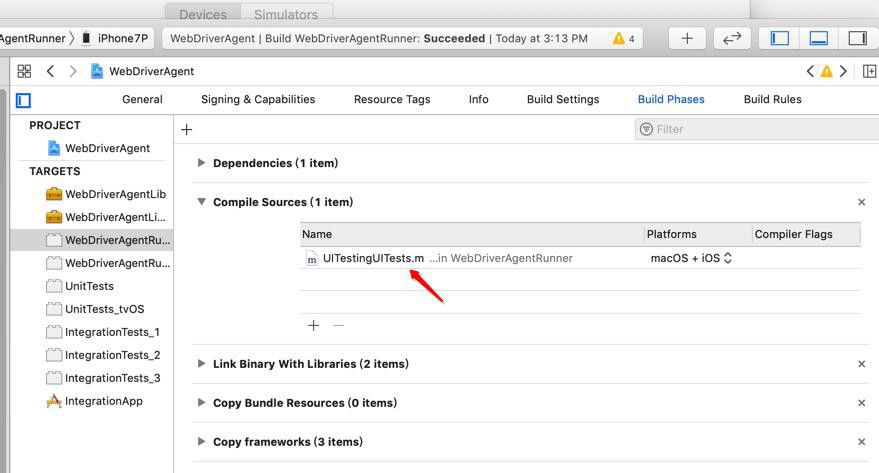Click the warning count badge in activity bar
Screen dimensions: 879x473
tap(624, 38)
